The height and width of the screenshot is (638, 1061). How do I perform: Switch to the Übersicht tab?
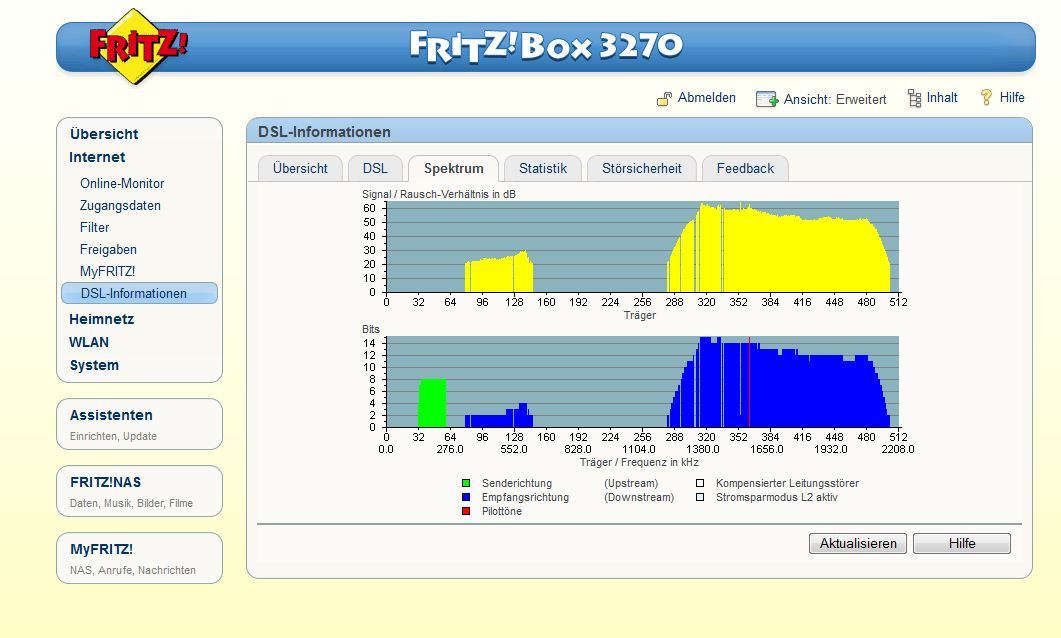[x=300, y=168]
